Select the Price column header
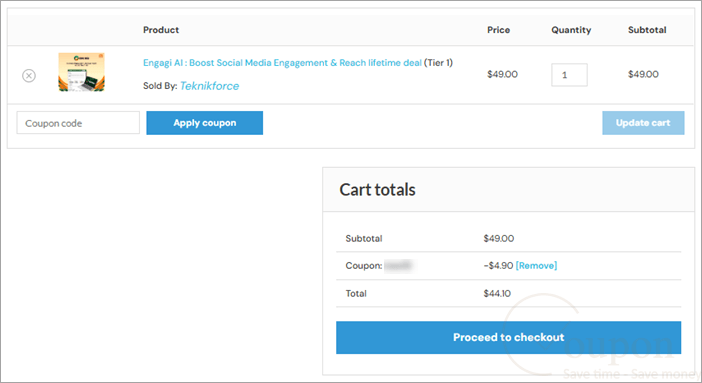This screenshot has width=702, height=383. click(498, 30)
